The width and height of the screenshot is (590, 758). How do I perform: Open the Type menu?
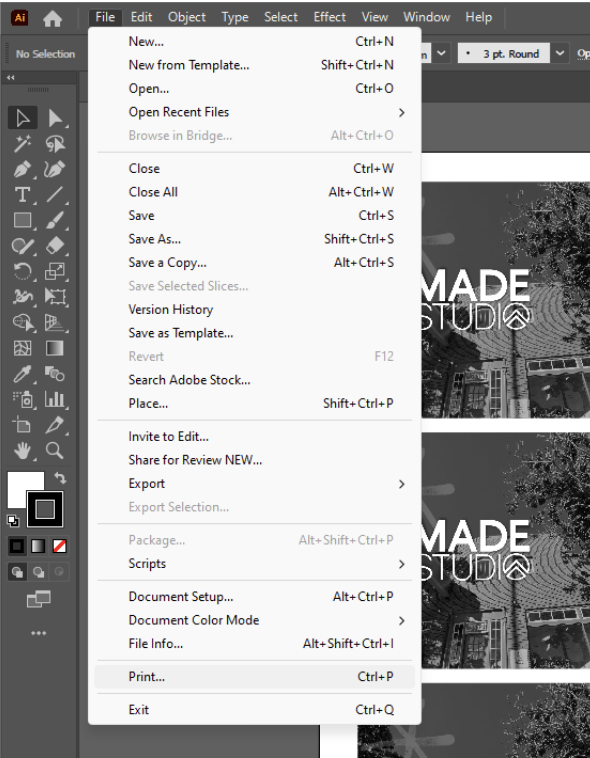tap(235, 17)
